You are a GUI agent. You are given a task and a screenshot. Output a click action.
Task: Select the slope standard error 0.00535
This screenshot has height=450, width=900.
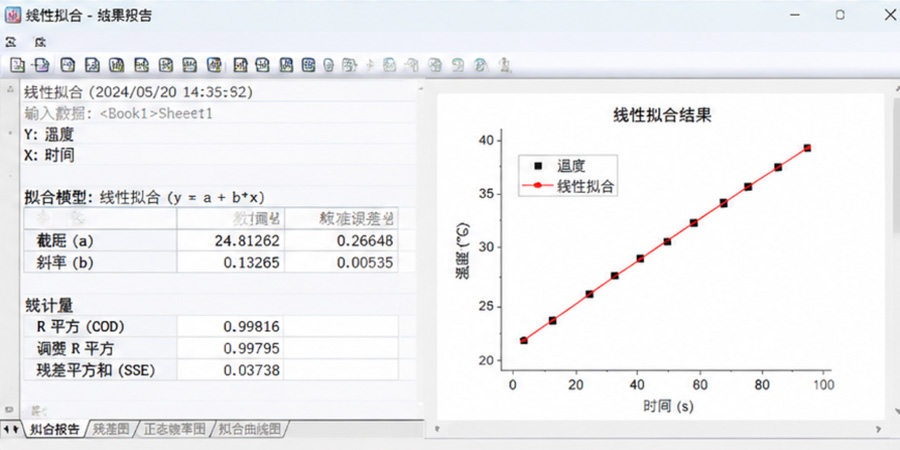(365, 262)
